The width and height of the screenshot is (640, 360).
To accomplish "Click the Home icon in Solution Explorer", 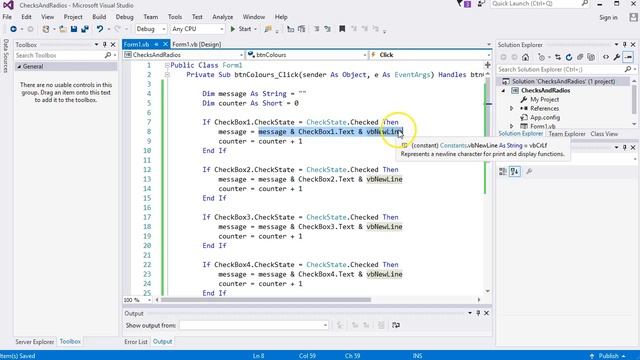I will [525, 57].
